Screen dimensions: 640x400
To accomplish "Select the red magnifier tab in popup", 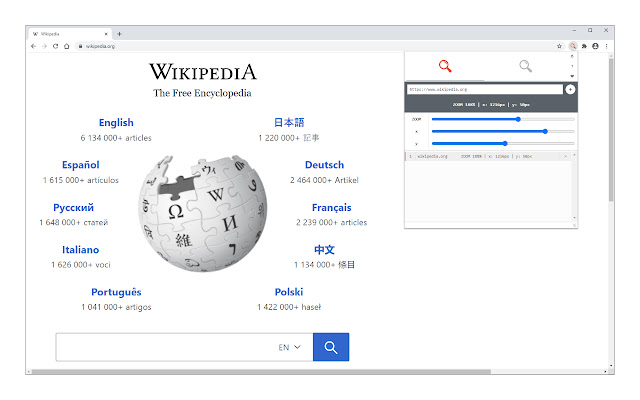I will point(445,66).
